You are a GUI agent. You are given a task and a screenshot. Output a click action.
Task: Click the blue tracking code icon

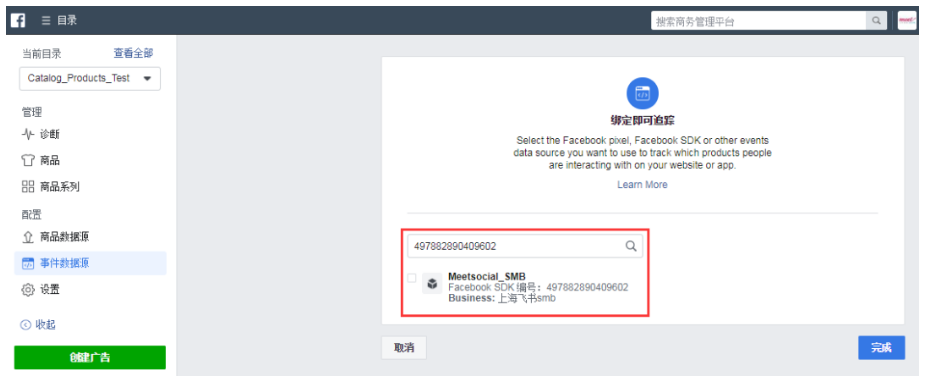tap(642, 93)
